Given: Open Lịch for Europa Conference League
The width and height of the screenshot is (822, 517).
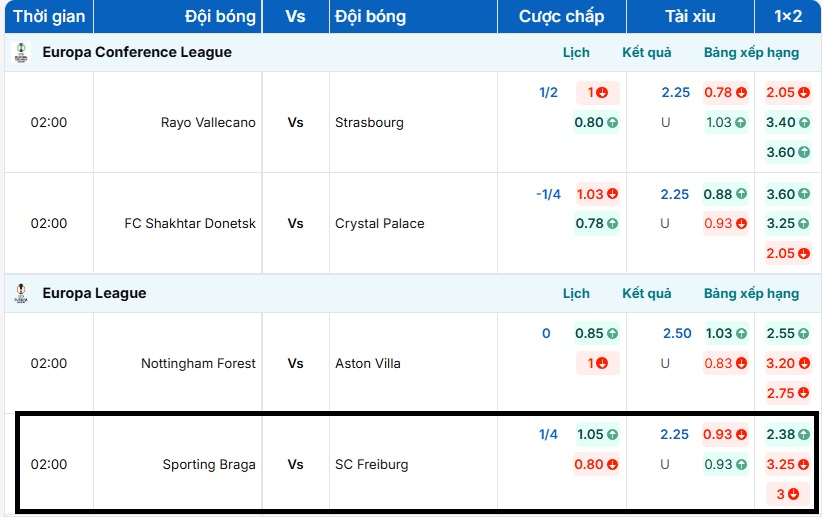Looking at the screenshot, I should tap(576, 52).
